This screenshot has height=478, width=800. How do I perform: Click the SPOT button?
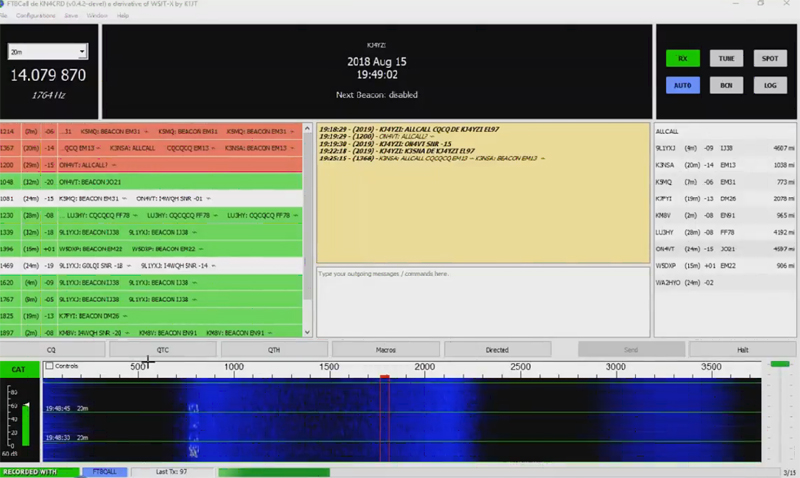[x=765, y=59]
